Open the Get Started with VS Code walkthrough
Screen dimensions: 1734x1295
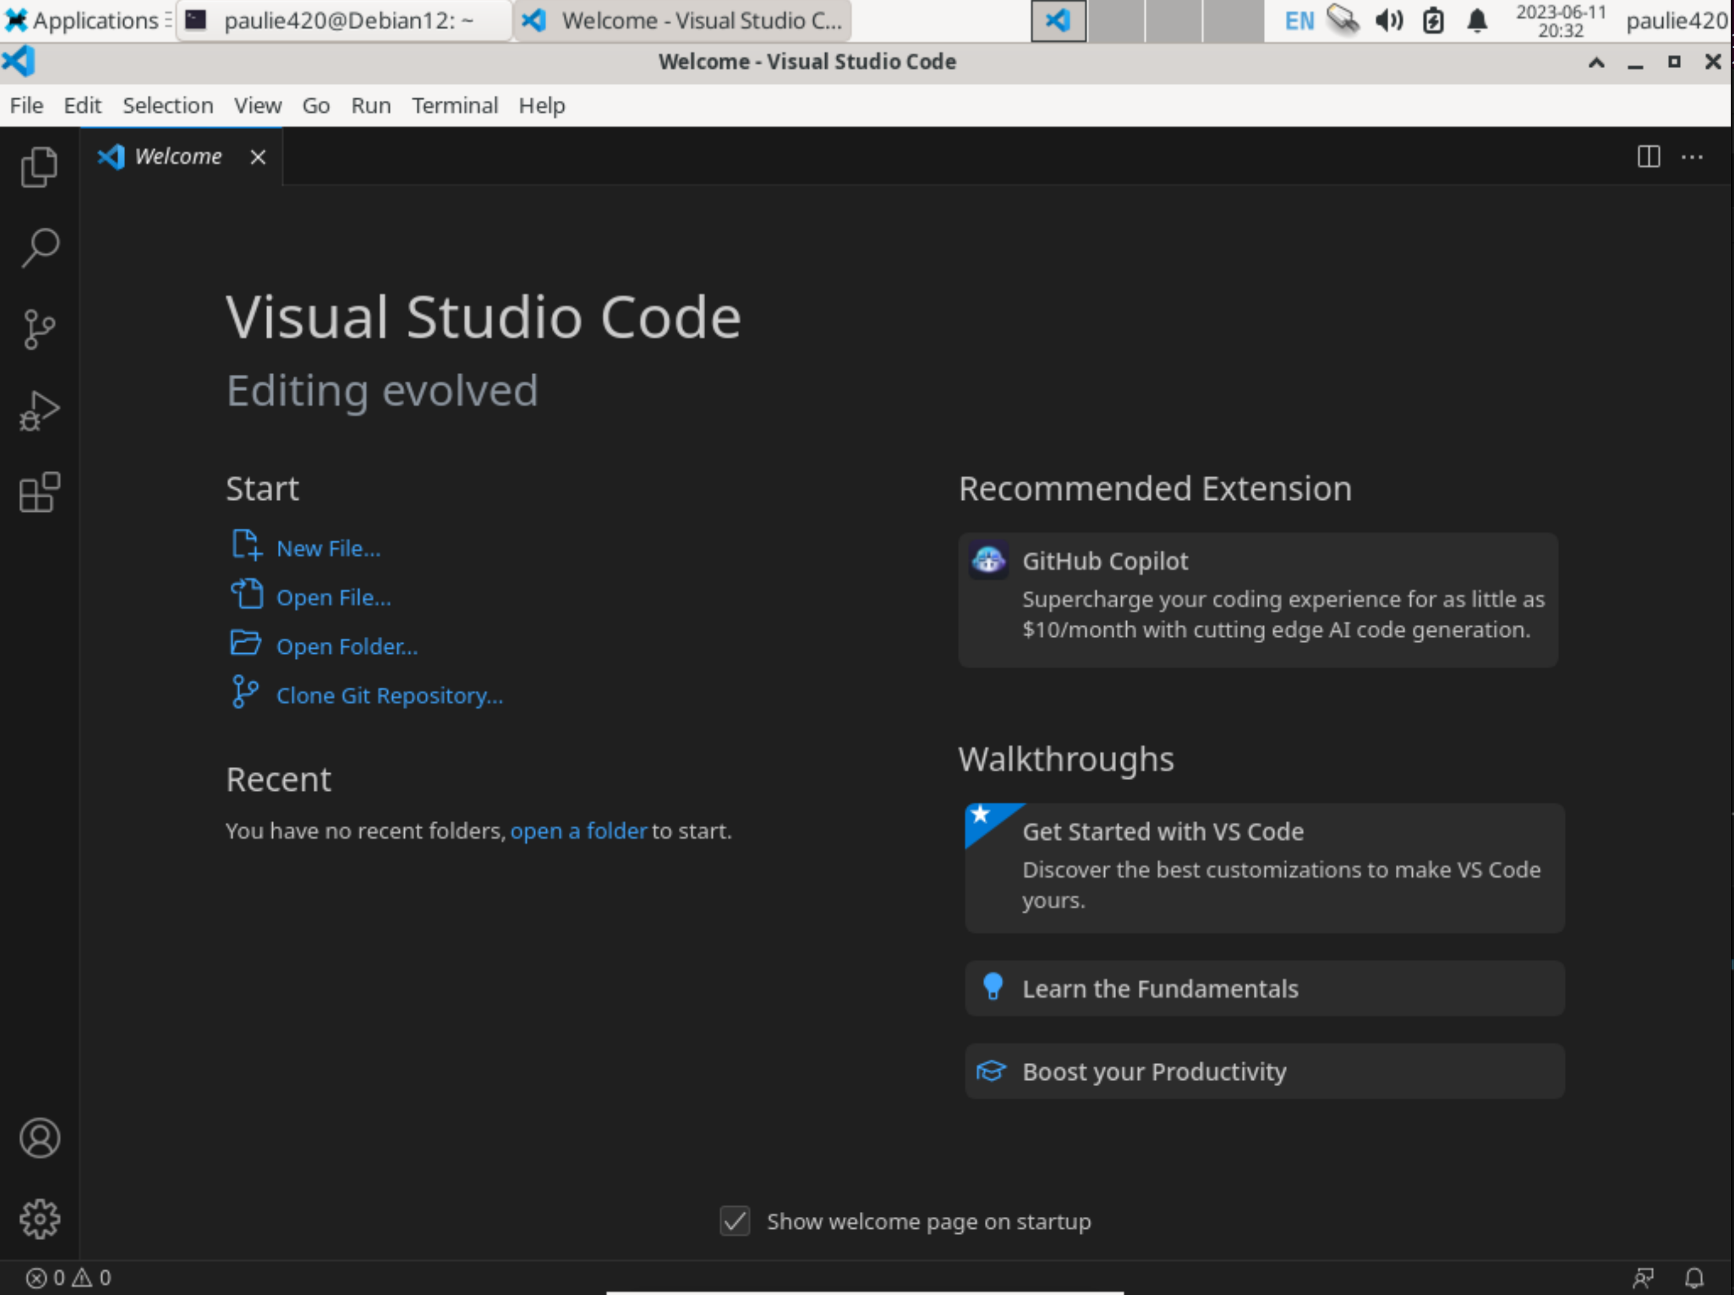click(x=1265, y=868)
